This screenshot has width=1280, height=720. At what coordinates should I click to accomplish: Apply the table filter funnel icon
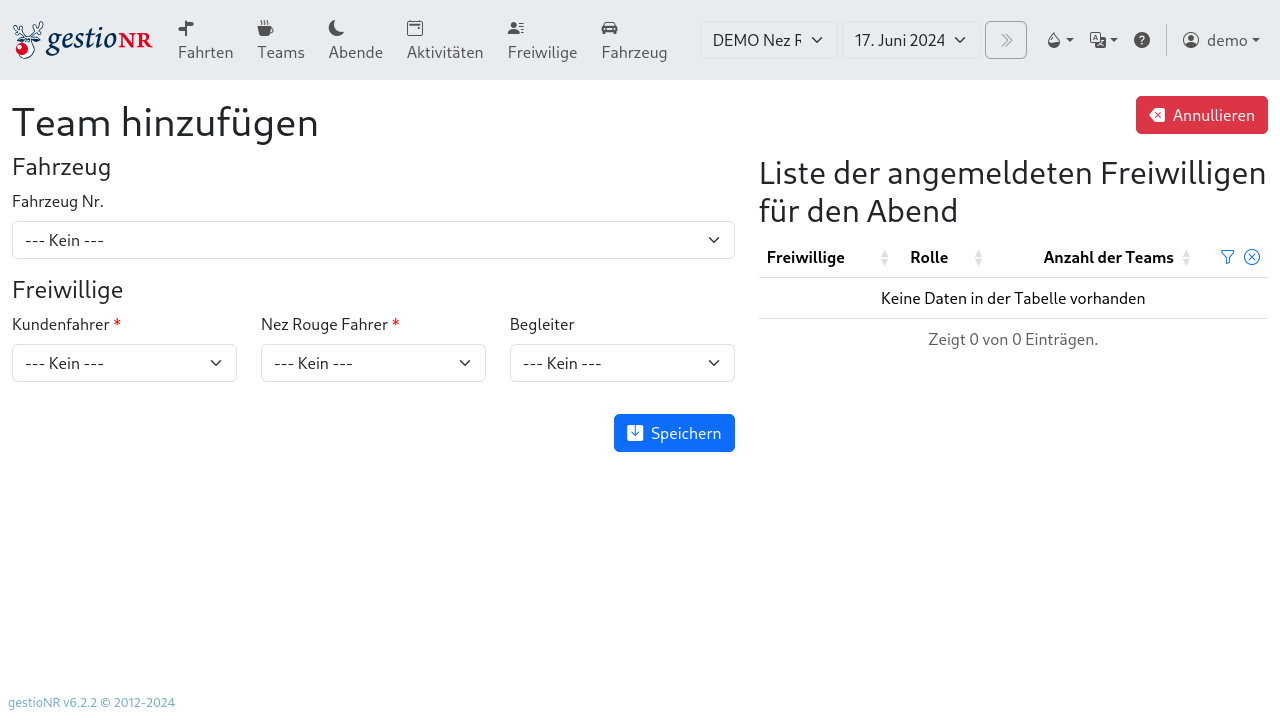coord(1227,257)
